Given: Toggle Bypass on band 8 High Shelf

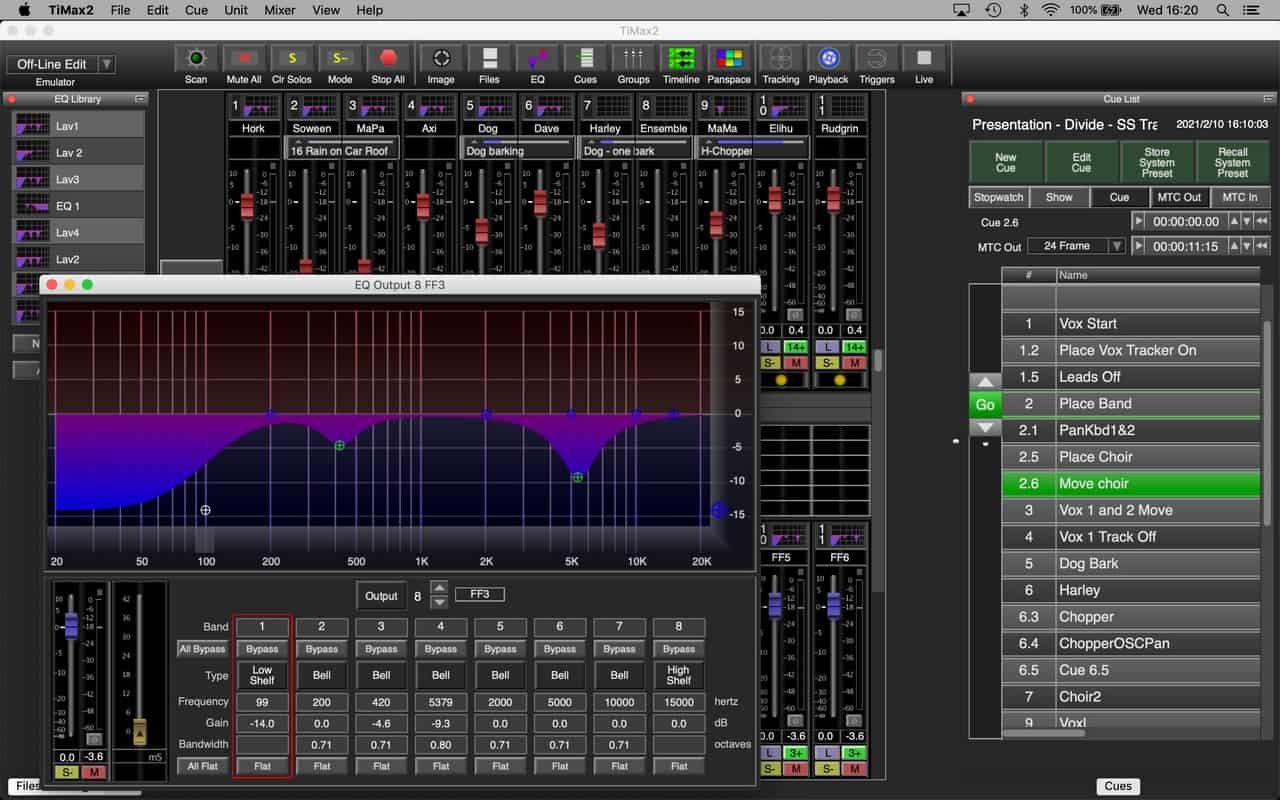Looking at the screenshot, I should click(679, 649).
